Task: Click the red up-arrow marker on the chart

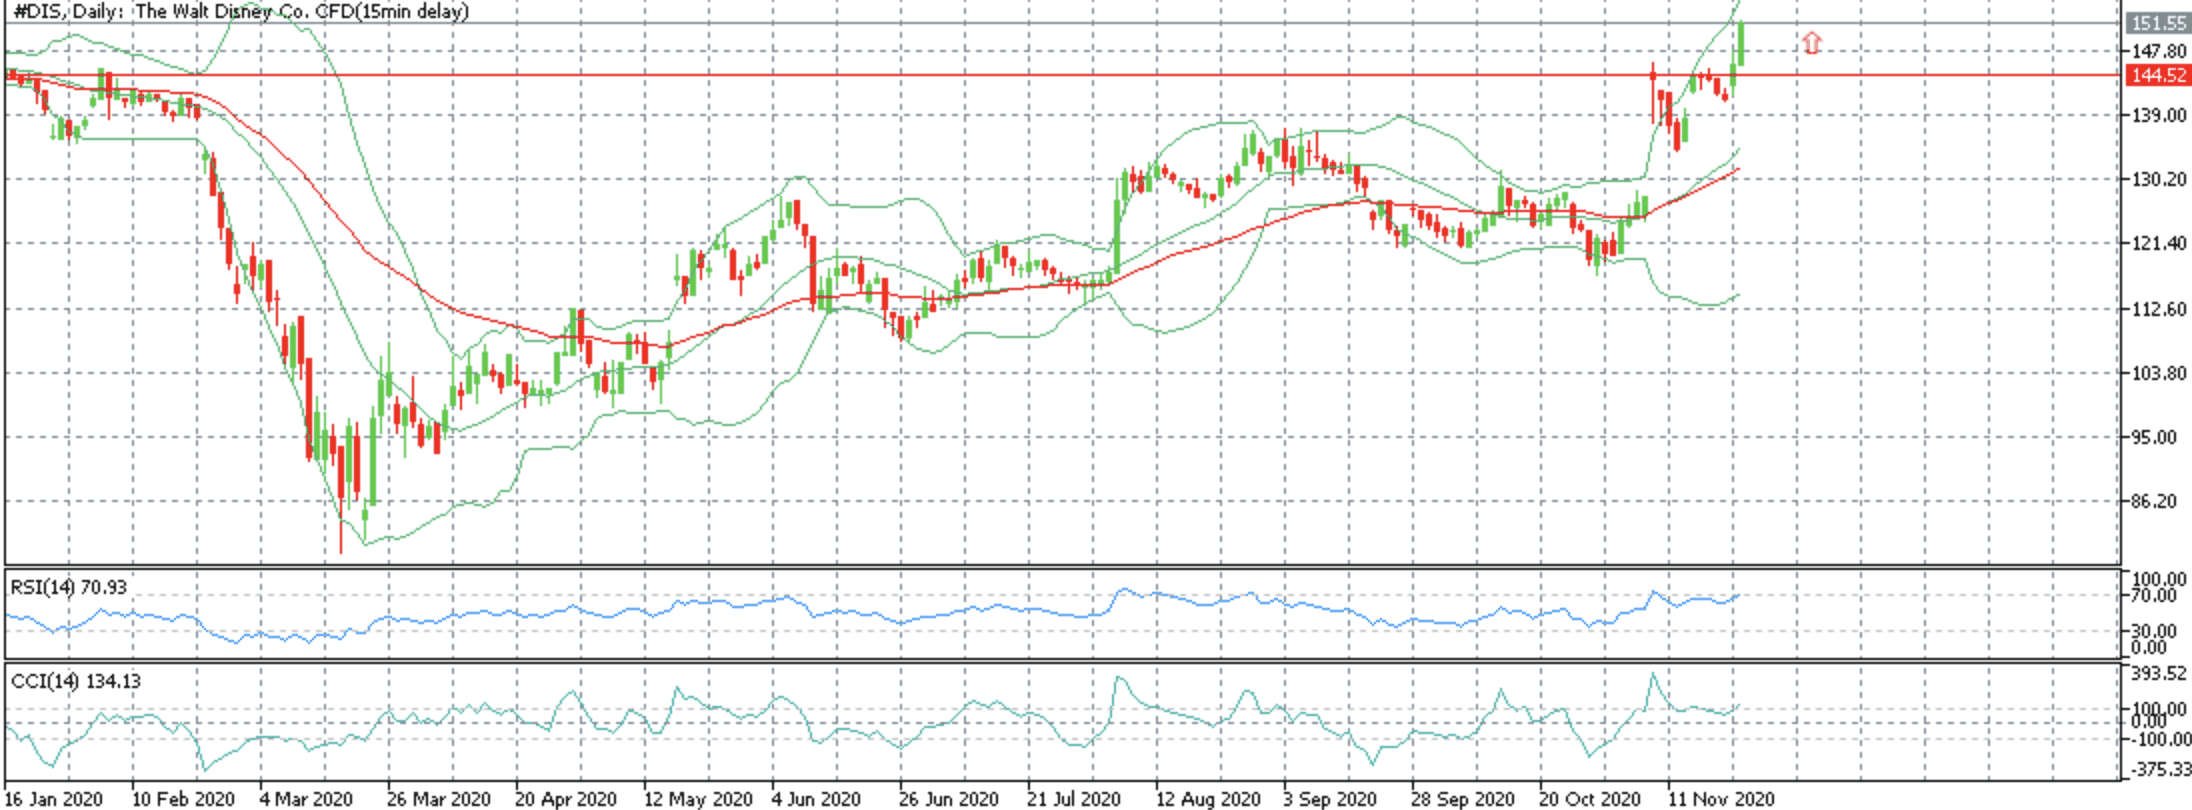Action: (x=1811, y=43)
